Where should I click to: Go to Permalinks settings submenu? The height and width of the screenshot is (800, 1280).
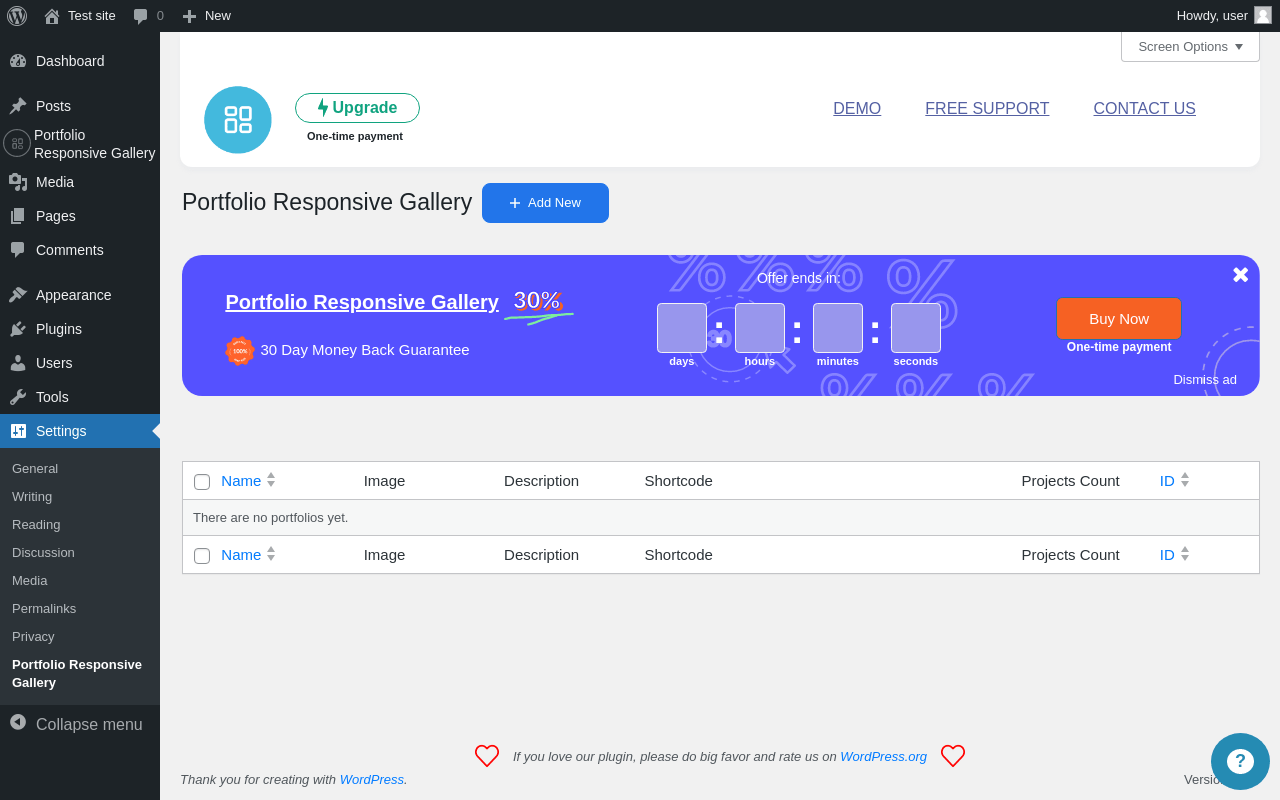click(x=44, y=609)
